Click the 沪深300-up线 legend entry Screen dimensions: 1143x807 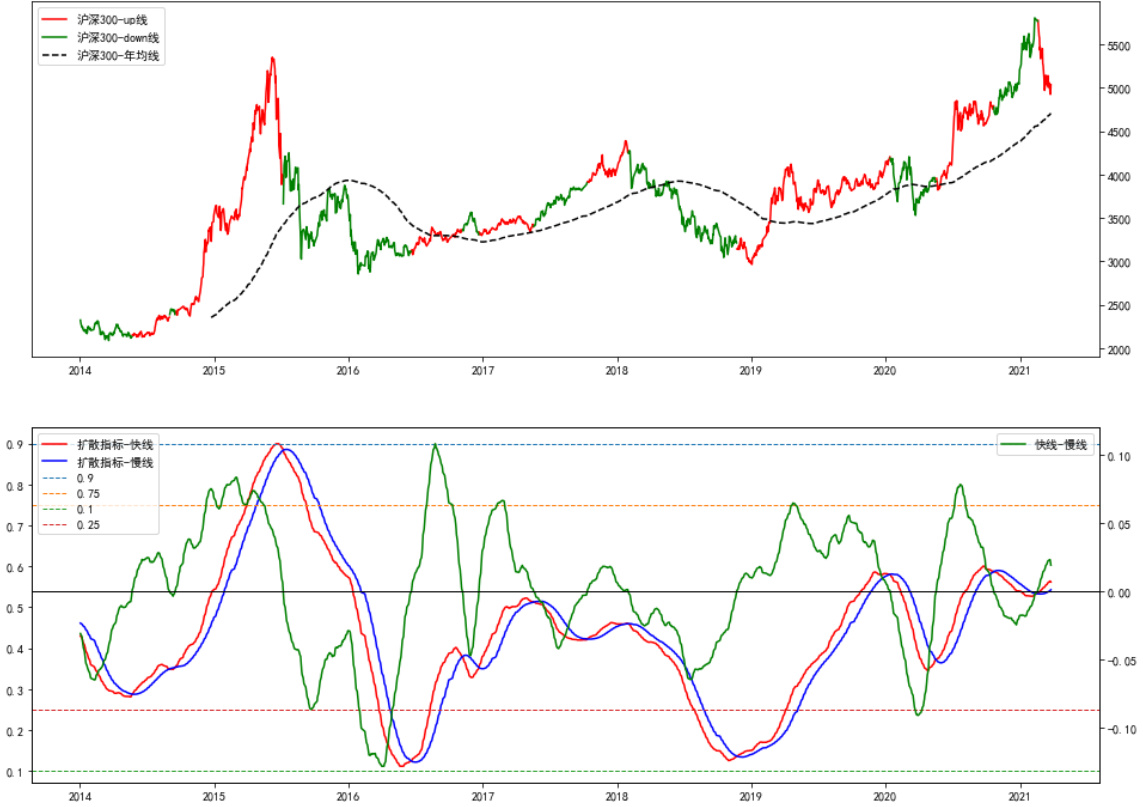[x=119, y=20]
